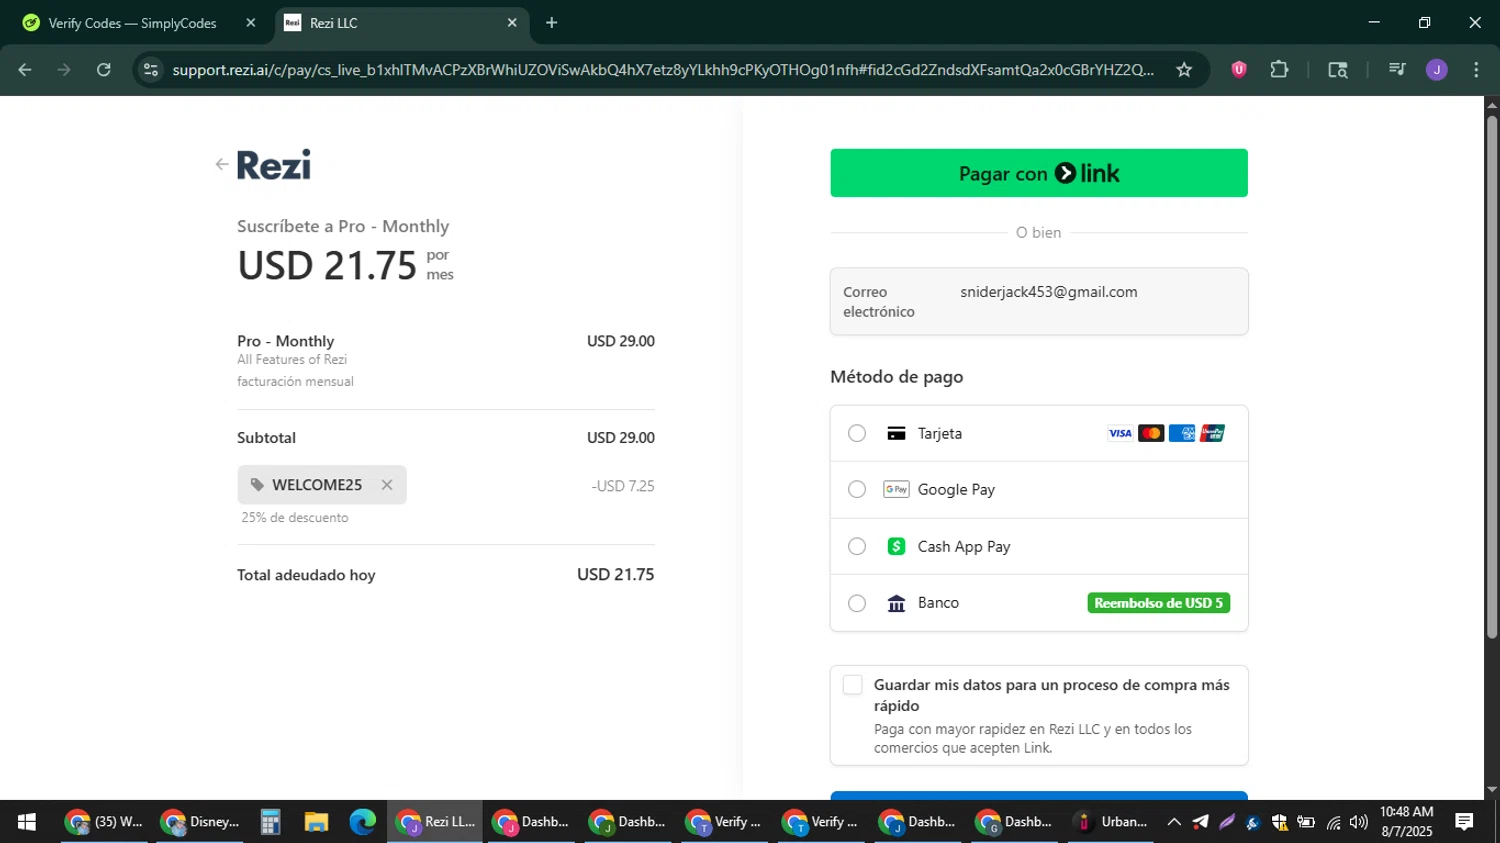The height and width of the screenshot is (843, 1500).
Task: Go back using the arrow beside Rezi logo
Action: (221, 164)
